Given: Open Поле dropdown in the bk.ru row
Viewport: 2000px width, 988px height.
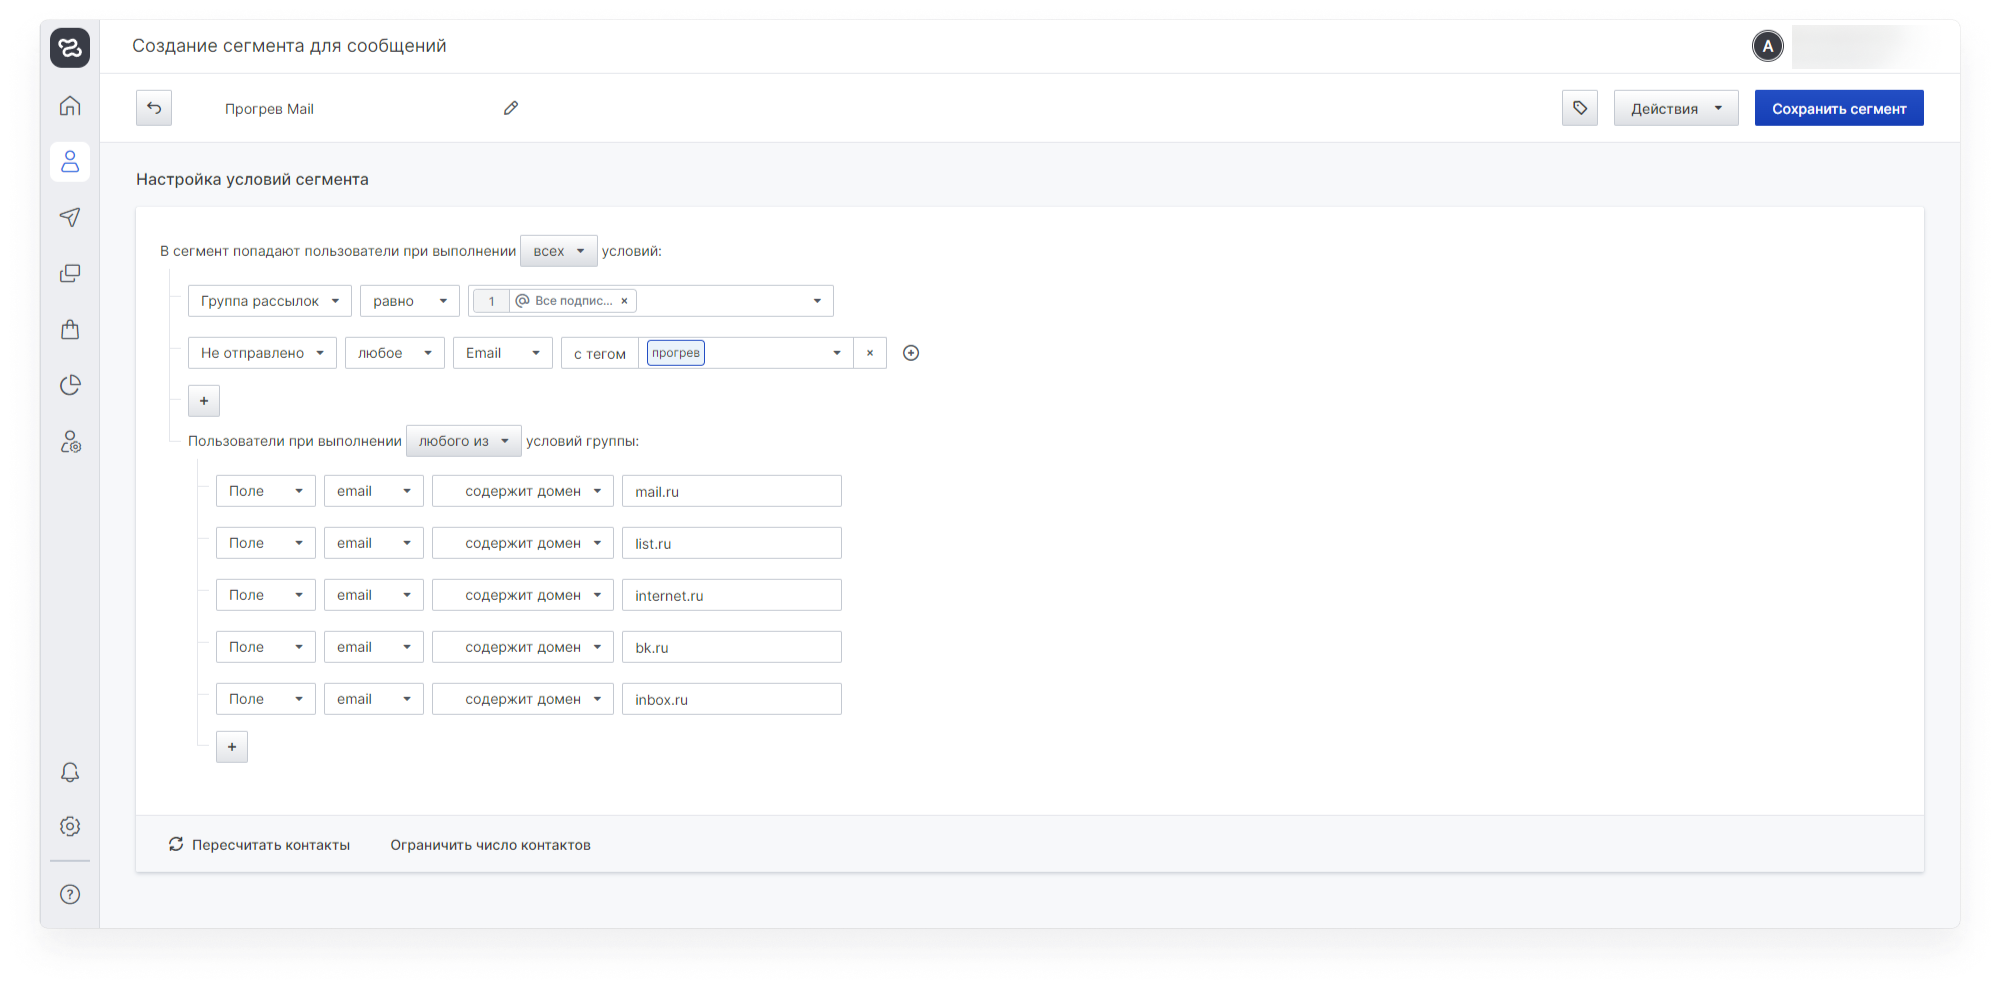Looking at the screenshot, I should click(266, 647).
